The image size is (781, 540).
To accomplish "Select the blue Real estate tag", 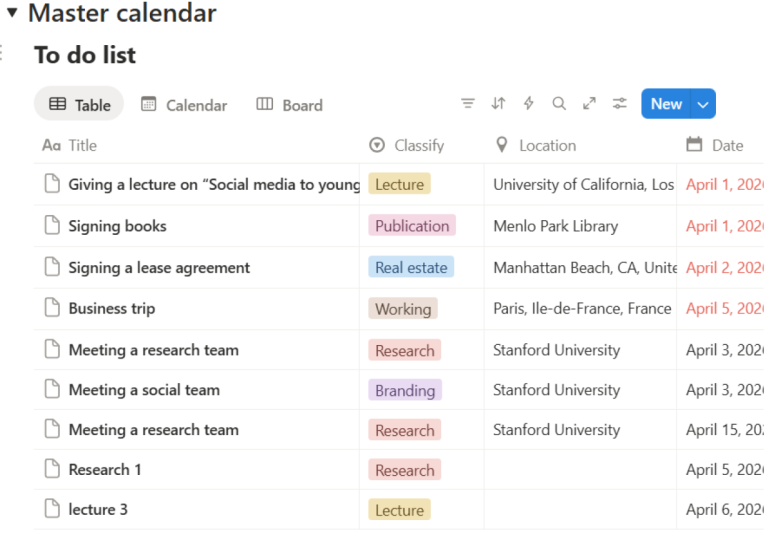I will tap(411, 268).
